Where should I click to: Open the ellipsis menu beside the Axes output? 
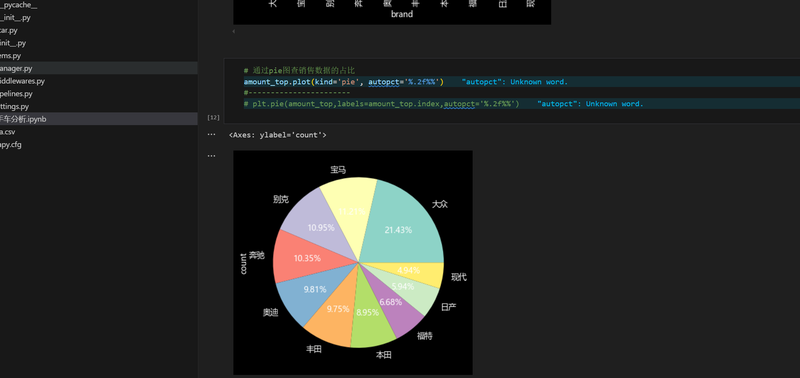tap(211, 135)
